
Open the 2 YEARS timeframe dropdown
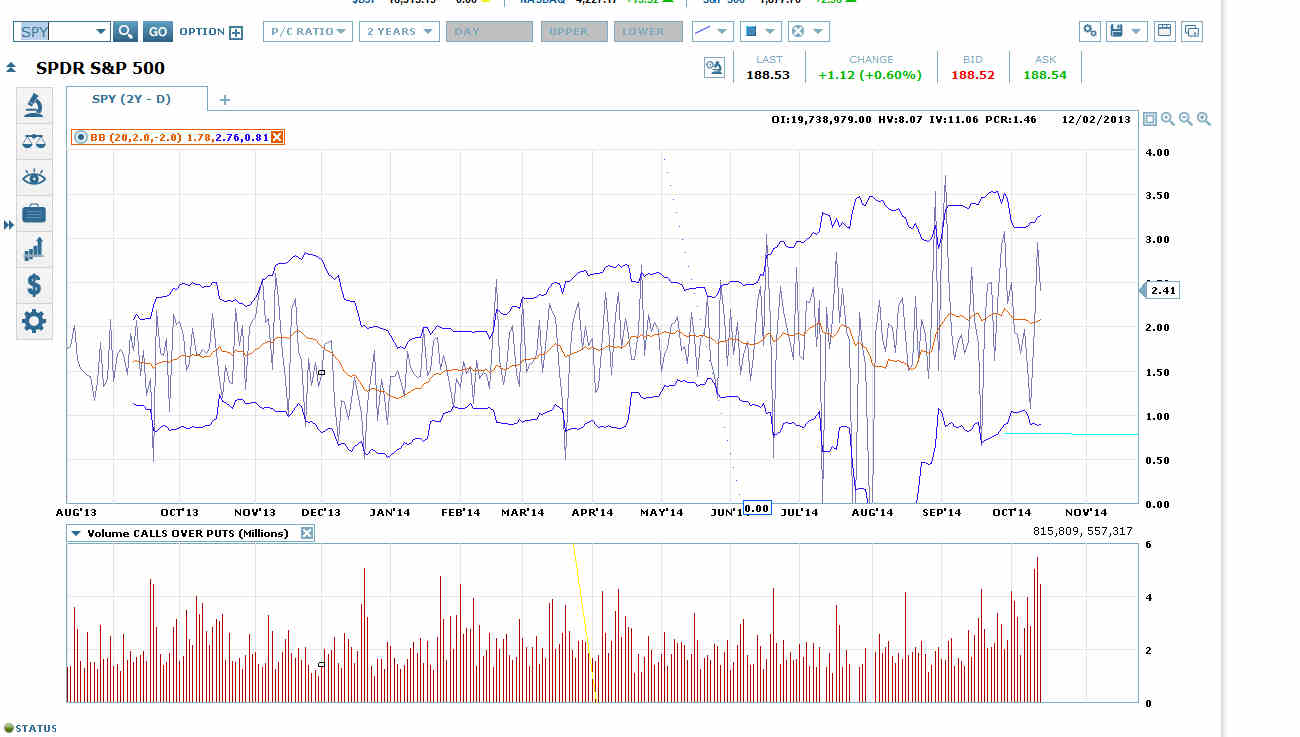pos(399,32)
